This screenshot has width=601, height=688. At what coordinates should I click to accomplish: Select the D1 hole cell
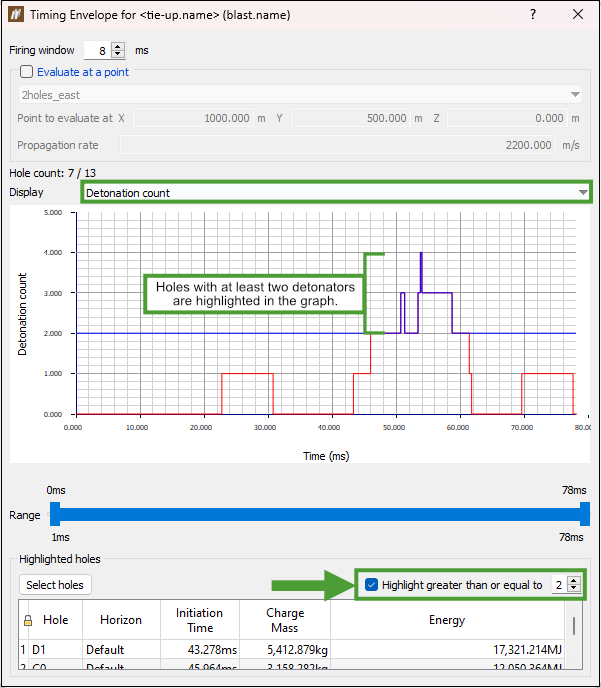pyautogui.click(x=56, y=649)
